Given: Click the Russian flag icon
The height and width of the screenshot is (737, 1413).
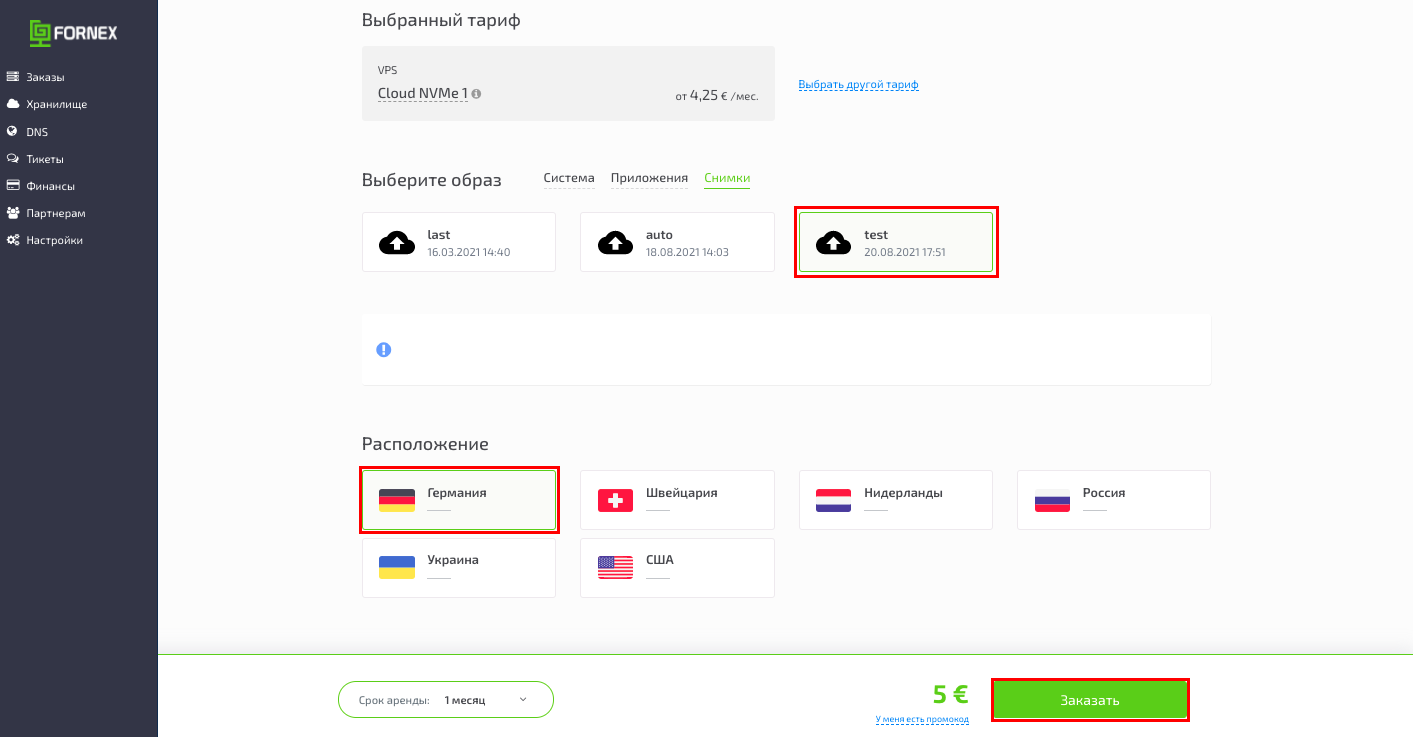Looking at the screenshot, I should tap(1052, 500).
